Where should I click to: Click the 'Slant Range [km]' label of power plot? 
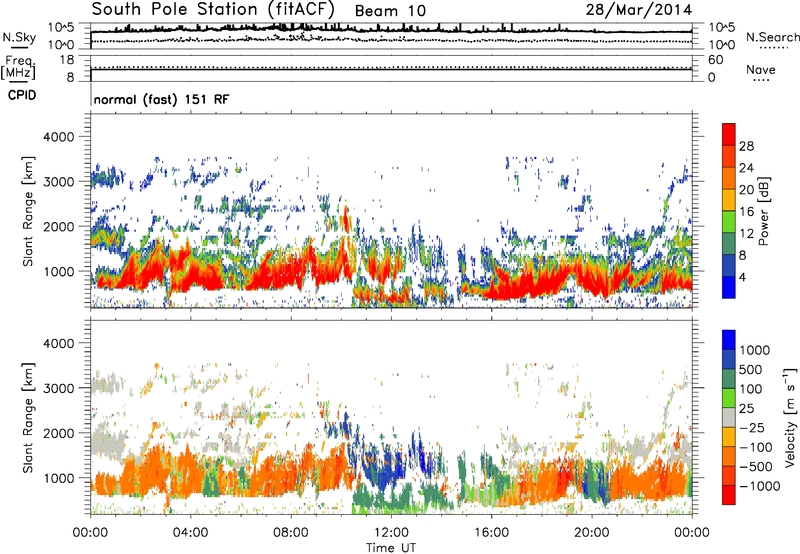click(28, 211)
